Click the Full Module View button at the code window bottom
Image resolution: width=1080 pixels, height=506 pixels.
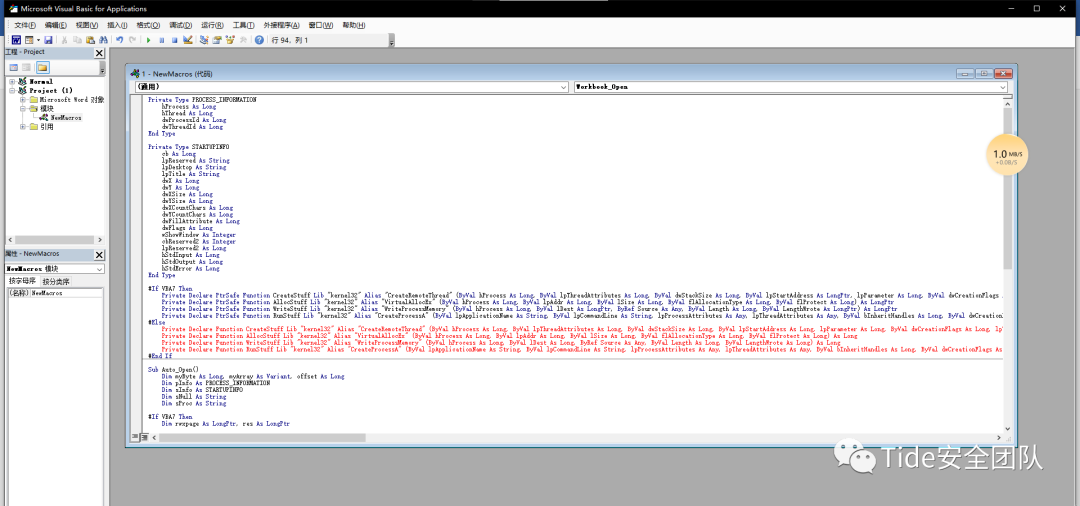click(x=144, y=437)
